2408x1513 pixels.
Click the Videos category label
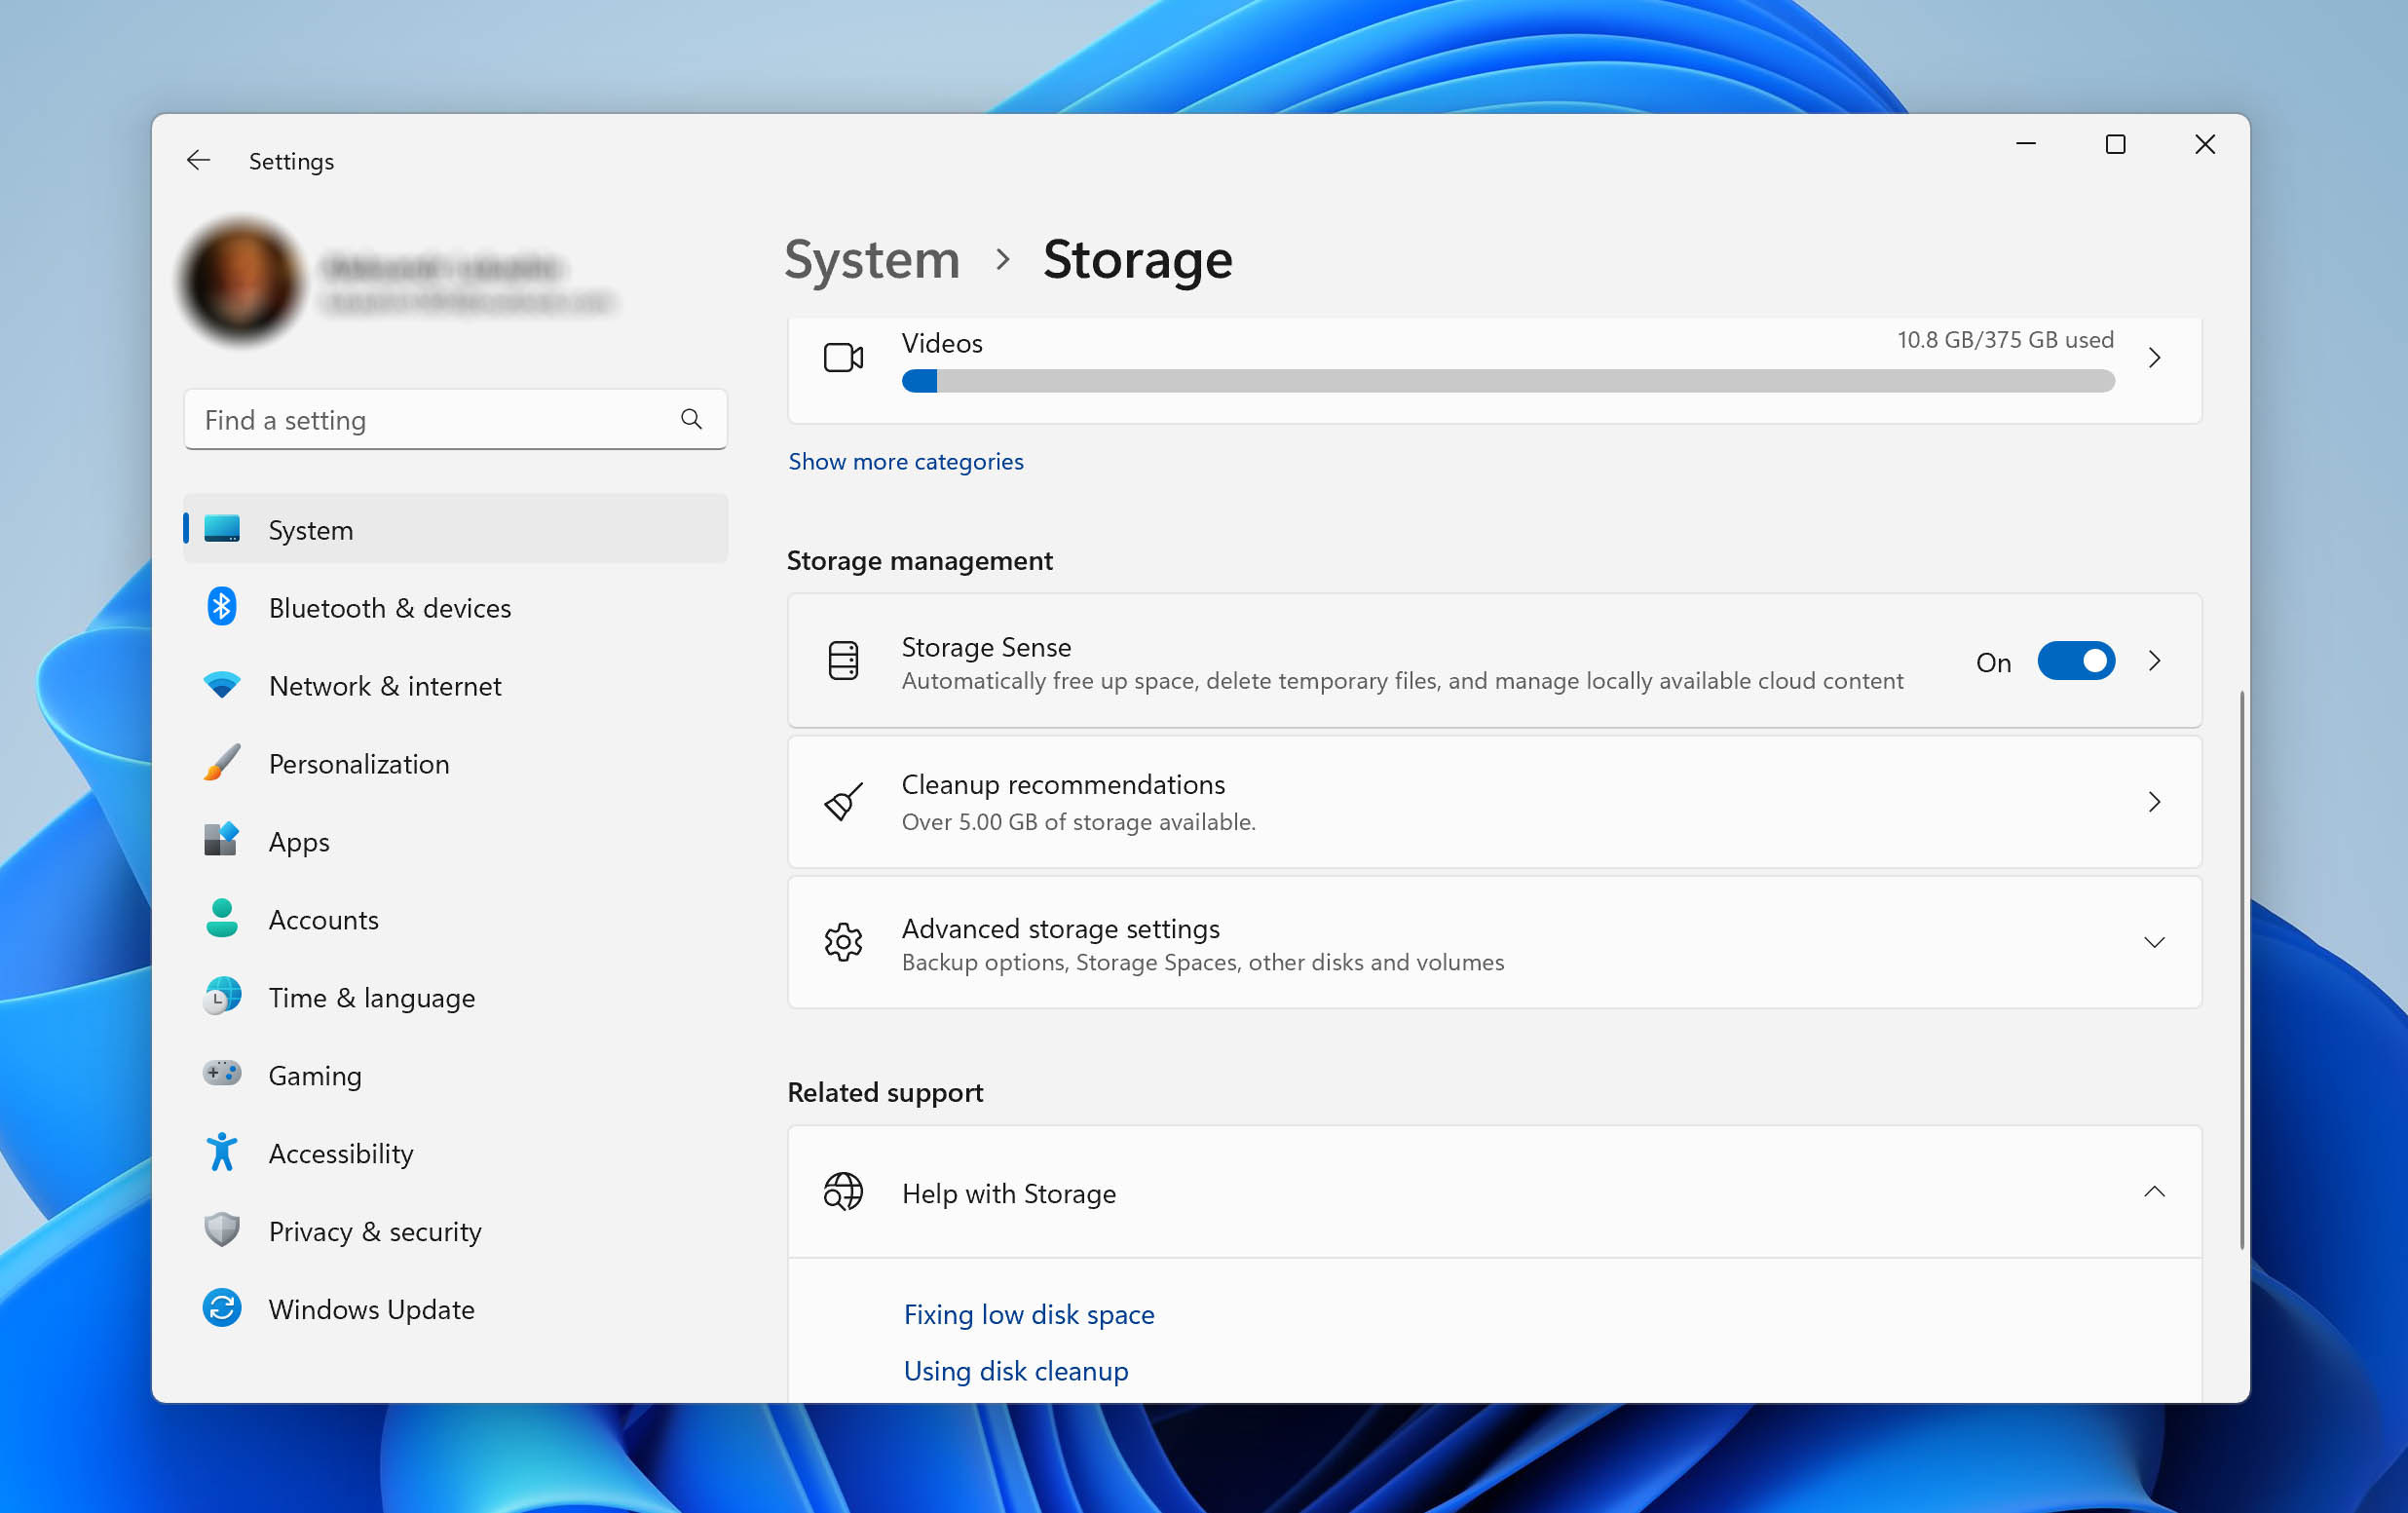942,343
